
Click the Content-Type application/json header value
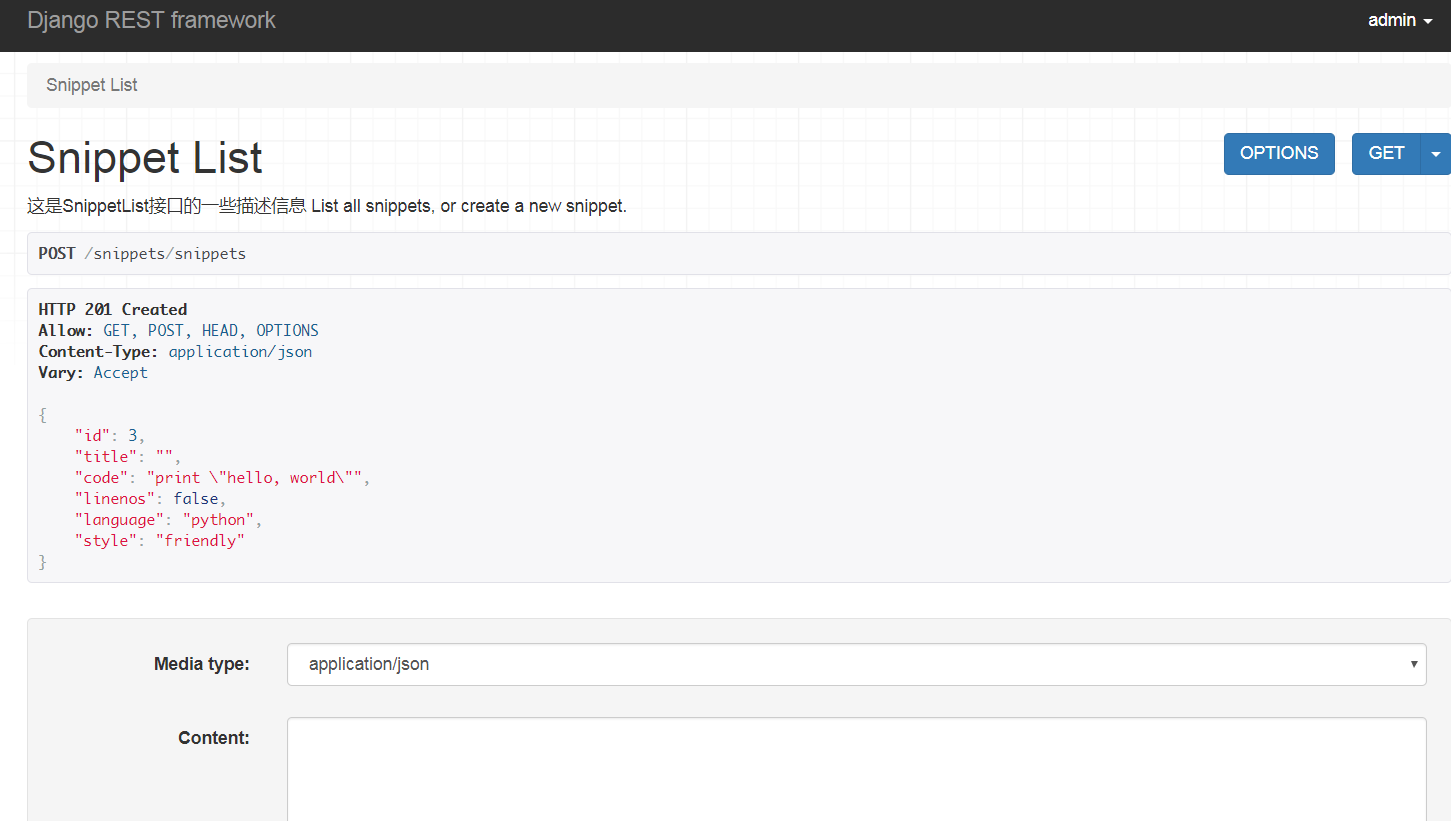coord(240,351)
